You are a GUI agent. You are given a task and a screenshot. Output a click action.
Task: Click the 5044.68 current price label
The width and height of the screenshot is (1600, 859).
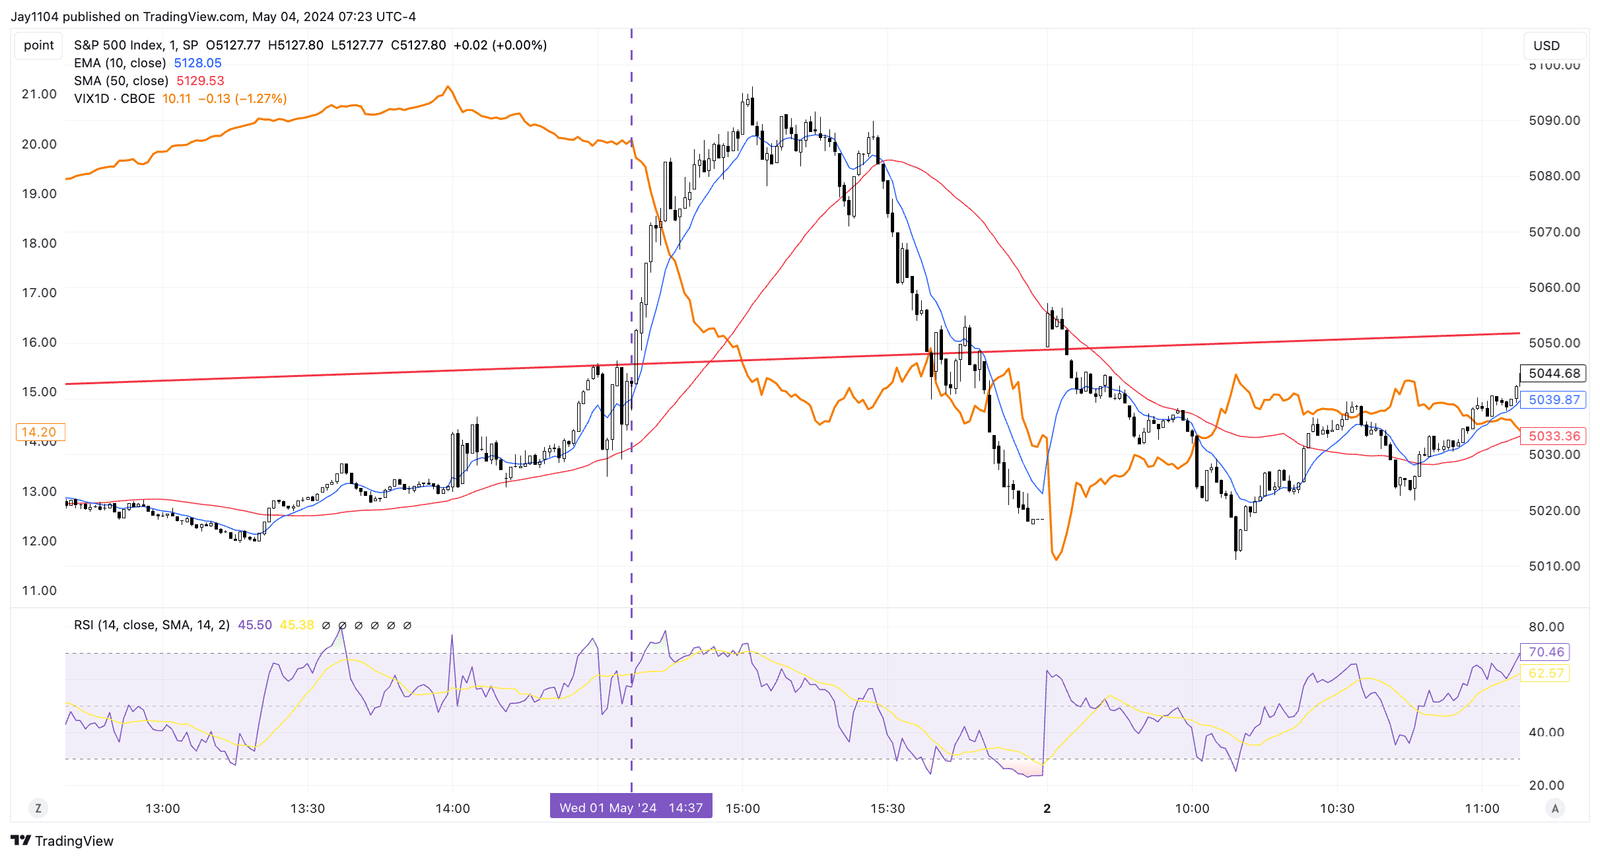pyautogui.click(x=1553, y=374)
